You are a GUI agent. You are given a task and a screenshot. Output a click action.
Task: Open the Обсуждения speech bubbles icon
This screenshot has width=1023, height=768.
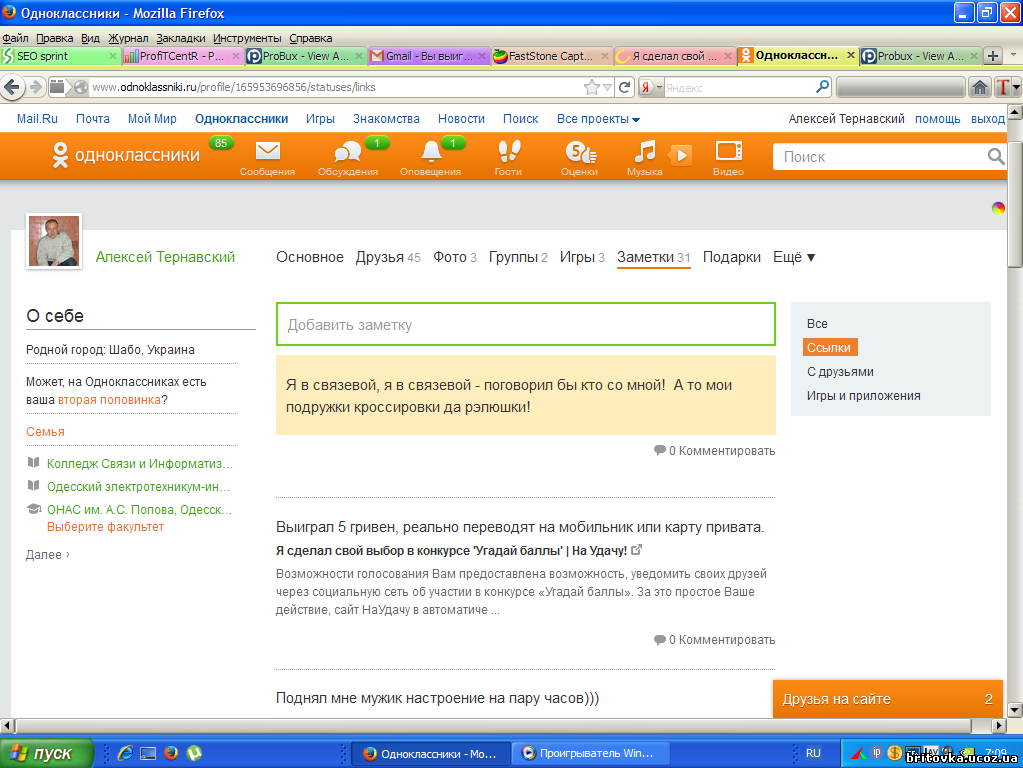[x=348, y=153]
